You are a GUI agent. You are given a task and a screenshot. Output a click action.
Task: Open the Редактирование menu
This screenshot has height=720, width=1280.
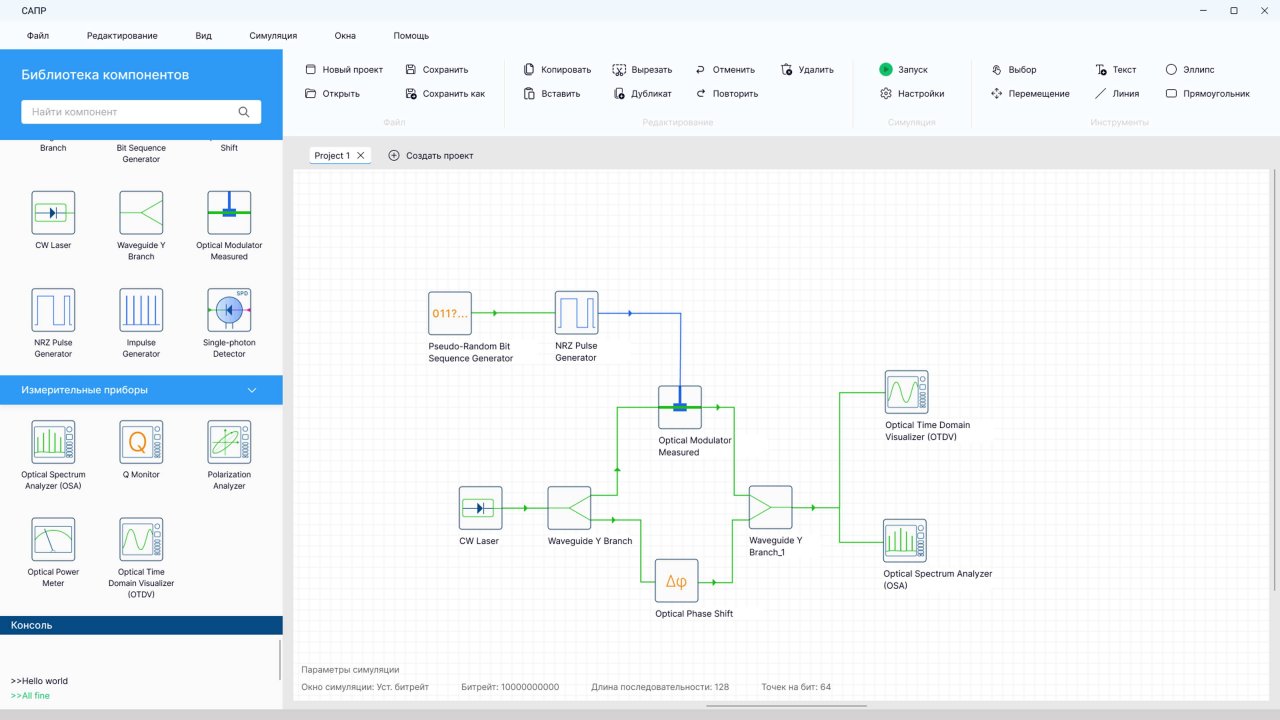click(x=122, y=36)
